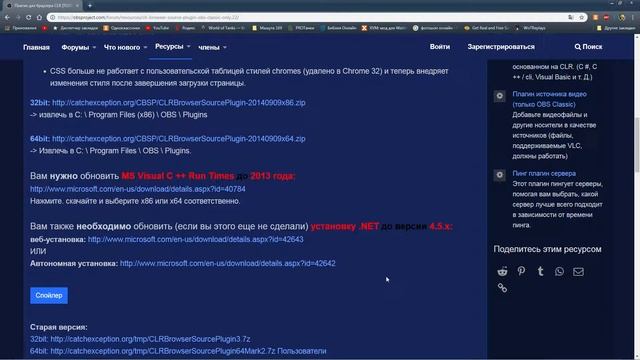Viewport: 640px width, 360px height.
Task: Open Яндекс bookmark
Action: [185, 28]
